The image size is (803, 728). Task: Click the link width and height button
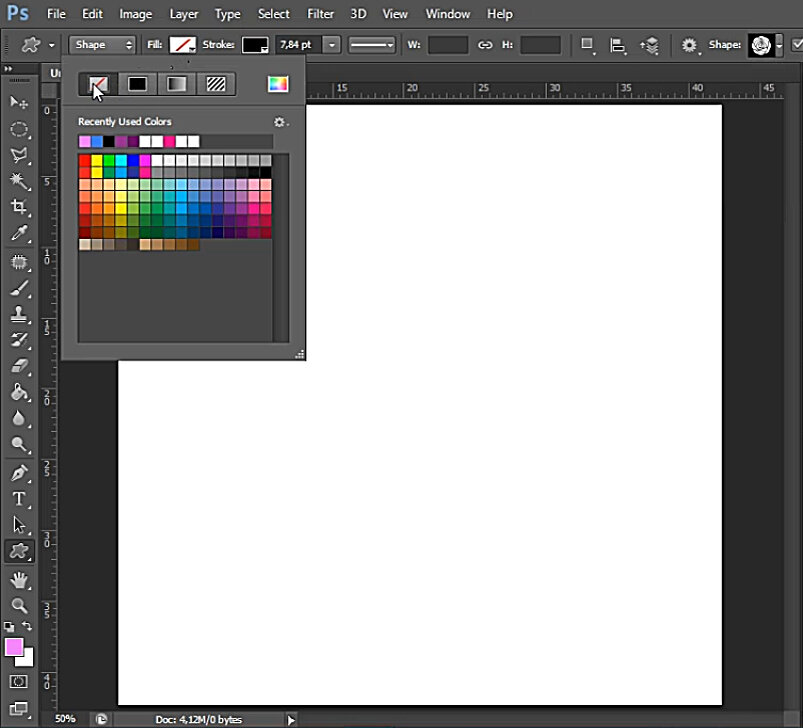(485, 45)
